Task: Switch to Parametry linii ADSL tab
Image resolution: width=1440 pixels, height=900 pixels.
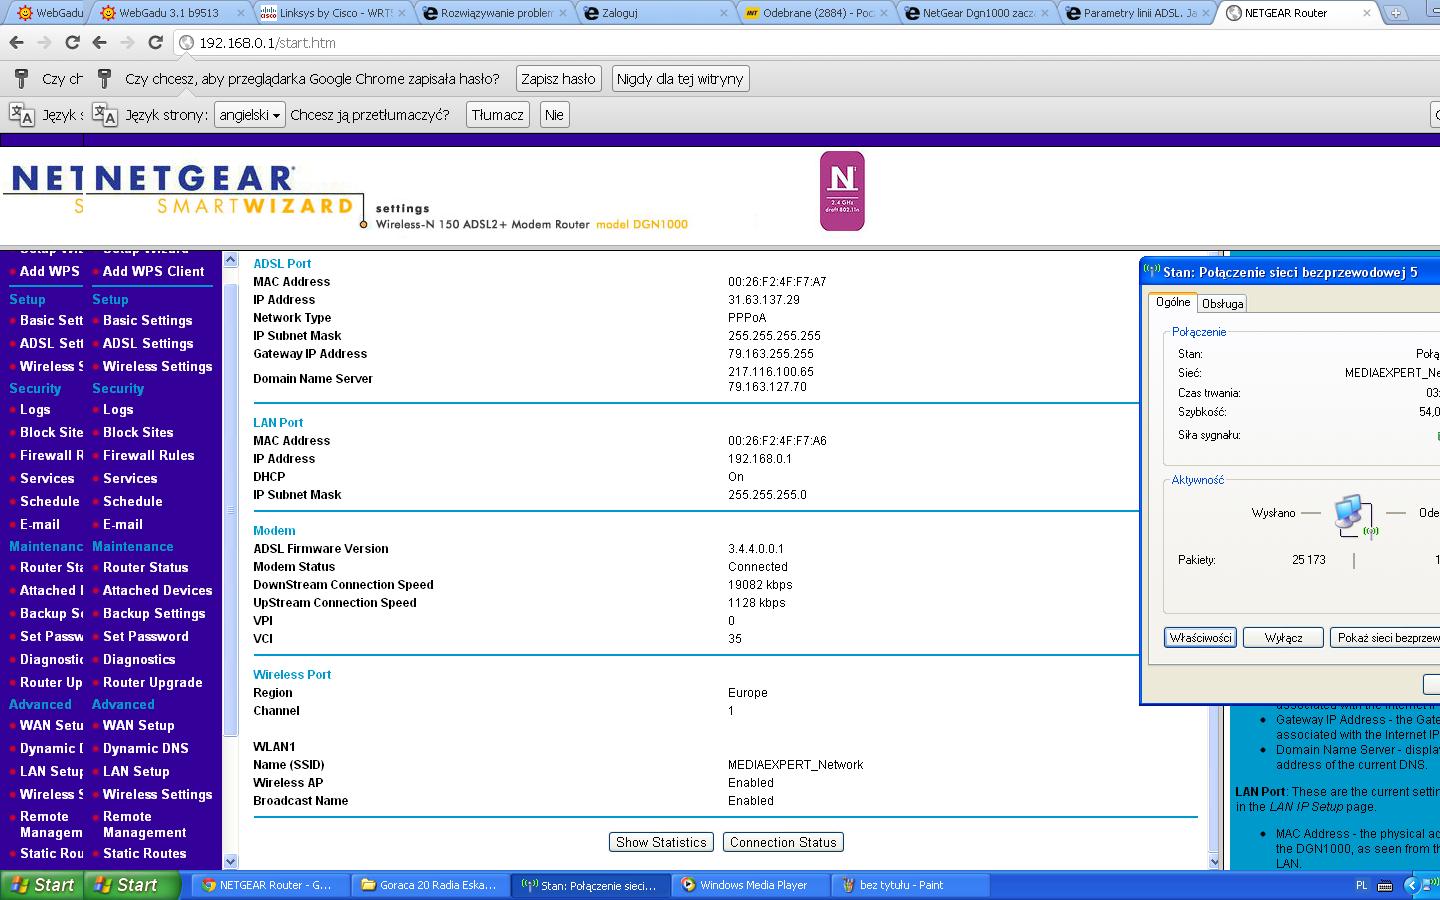Action: [x=1138, y=13]
